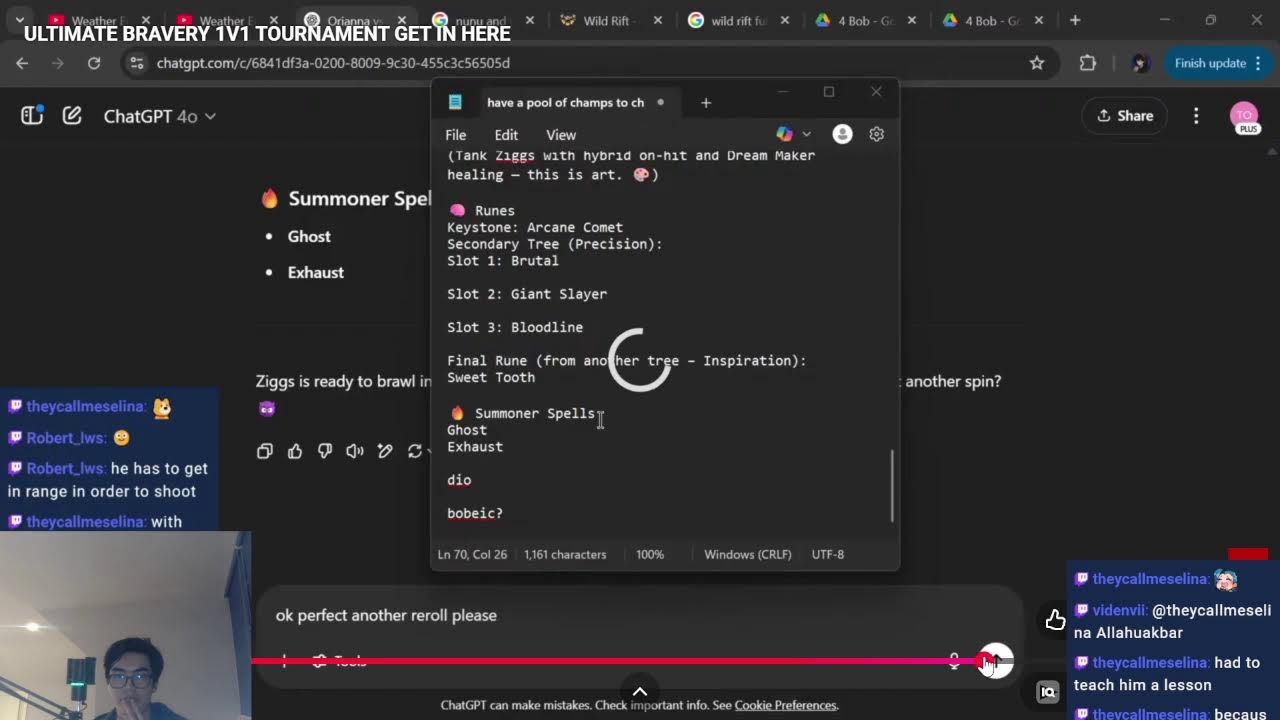The width and height of the screenshot is (1280, 720).
Task: Copy the ChatGPT response with copy icon
Action: [x=265, y=451]
